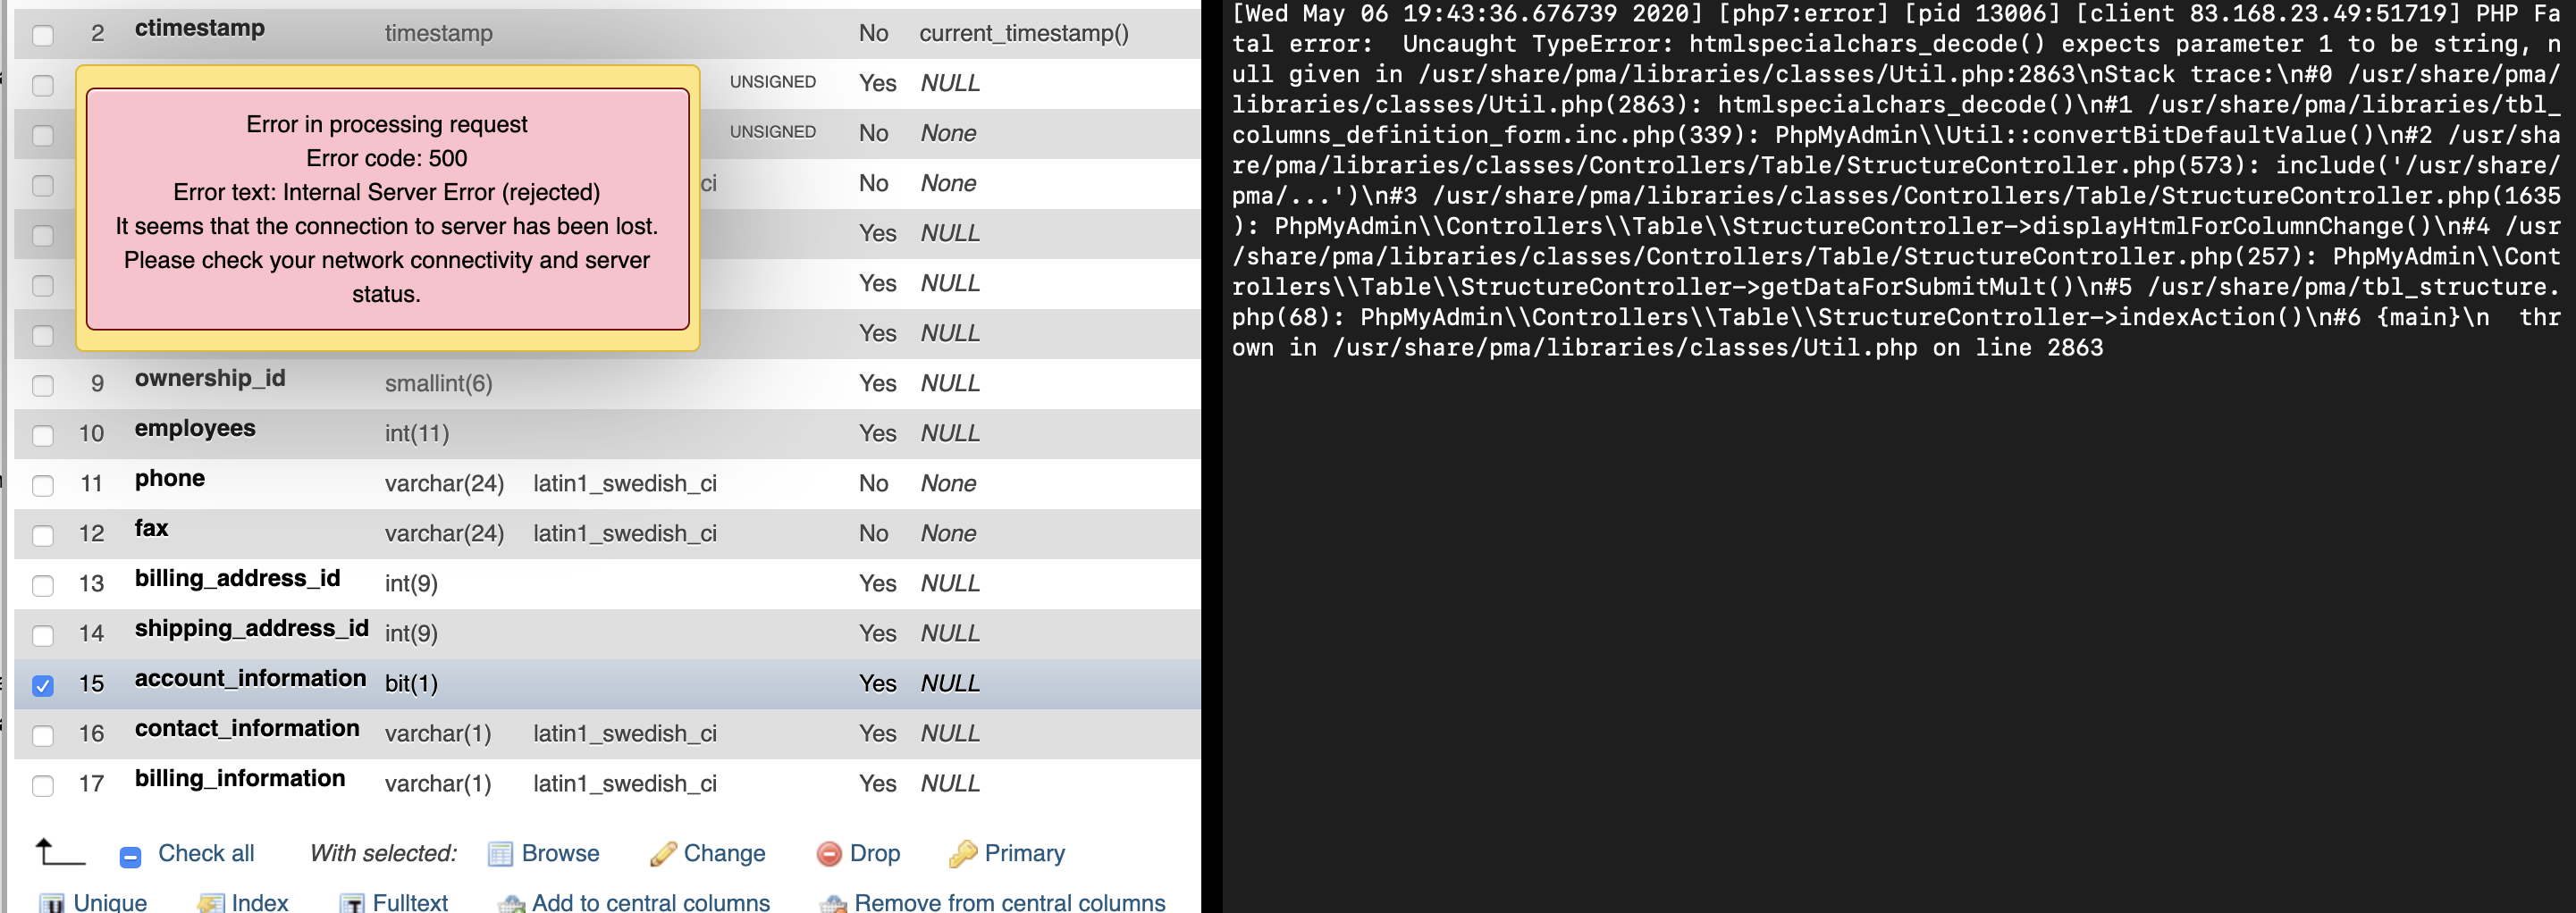Check the phone row checkbox
The height and width of the screenshot is (913, 2576).
(x=43, y=485)
